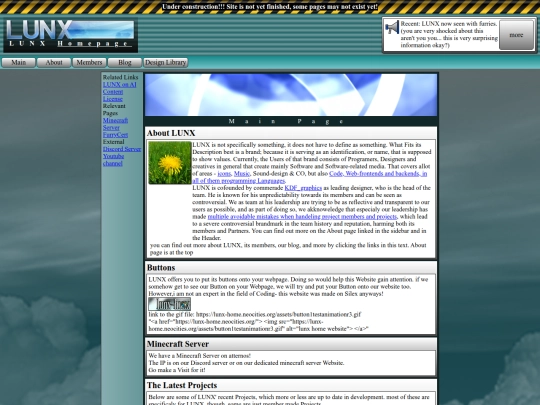Go to the Members page

pyautogui.click(x=89, y=62)
